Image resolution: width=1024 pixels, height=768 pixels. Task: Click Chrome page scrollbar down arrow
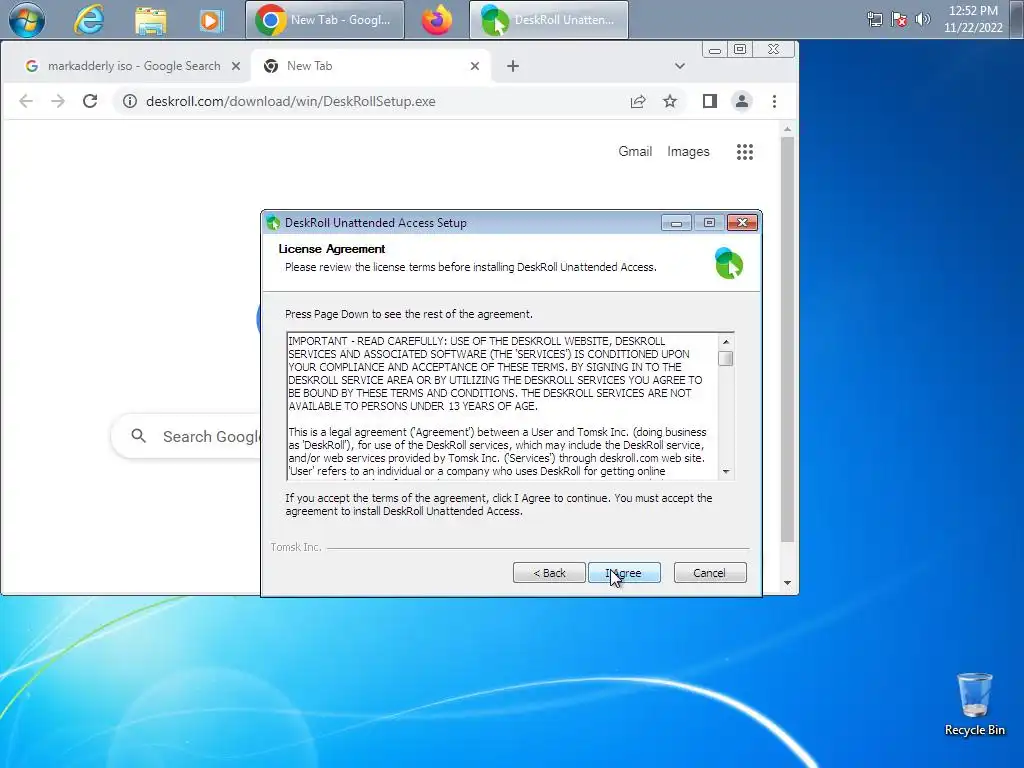click(x=787, y=583)
